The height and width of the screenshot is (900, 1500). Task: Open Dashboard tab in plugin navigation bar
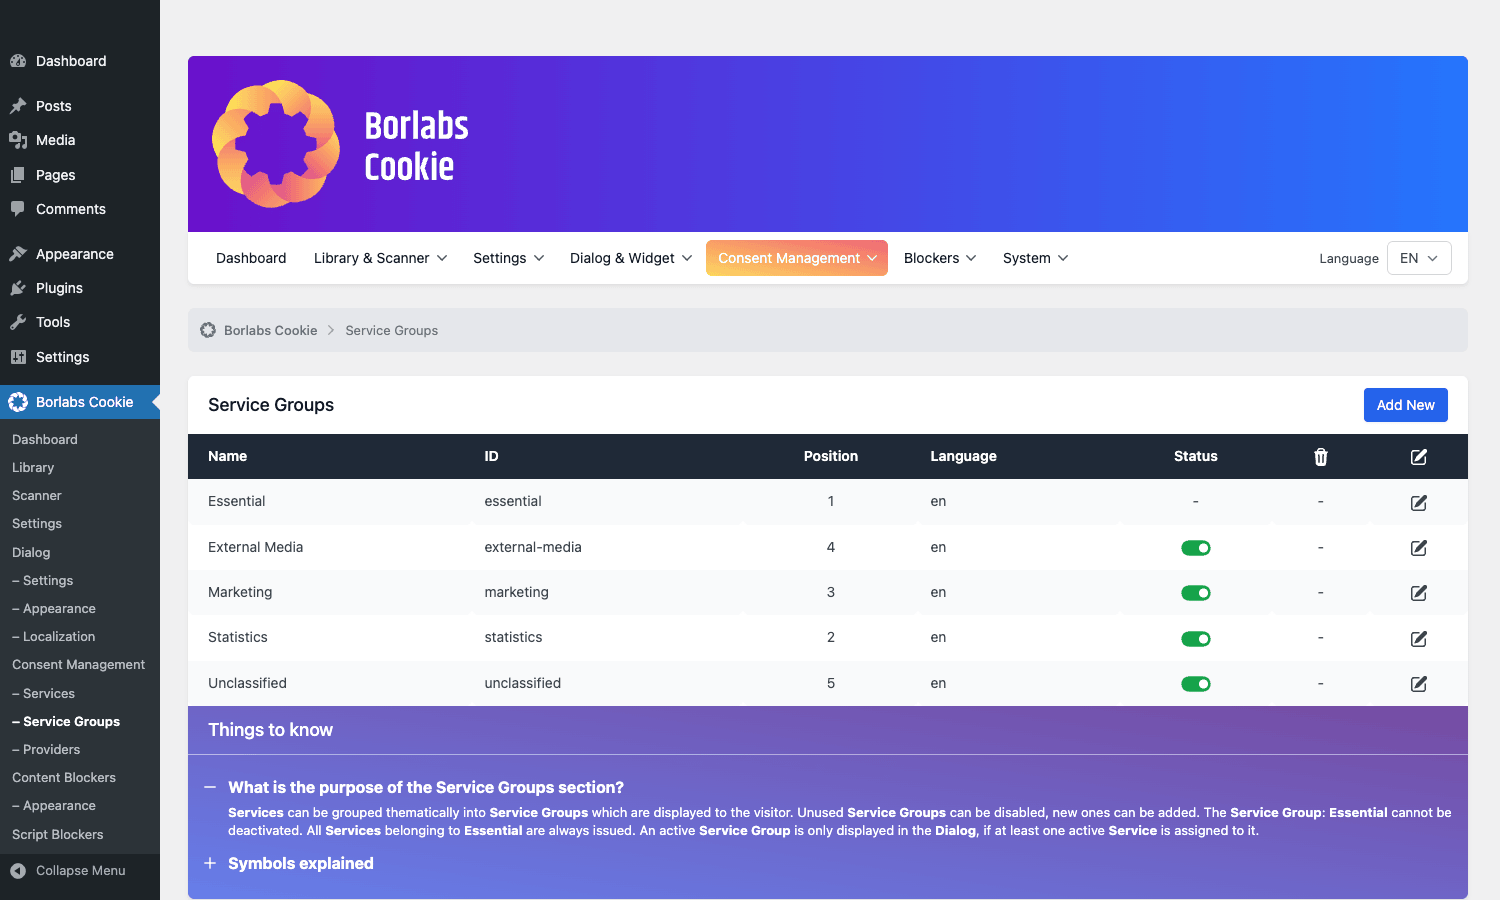[x=251, y=258]
